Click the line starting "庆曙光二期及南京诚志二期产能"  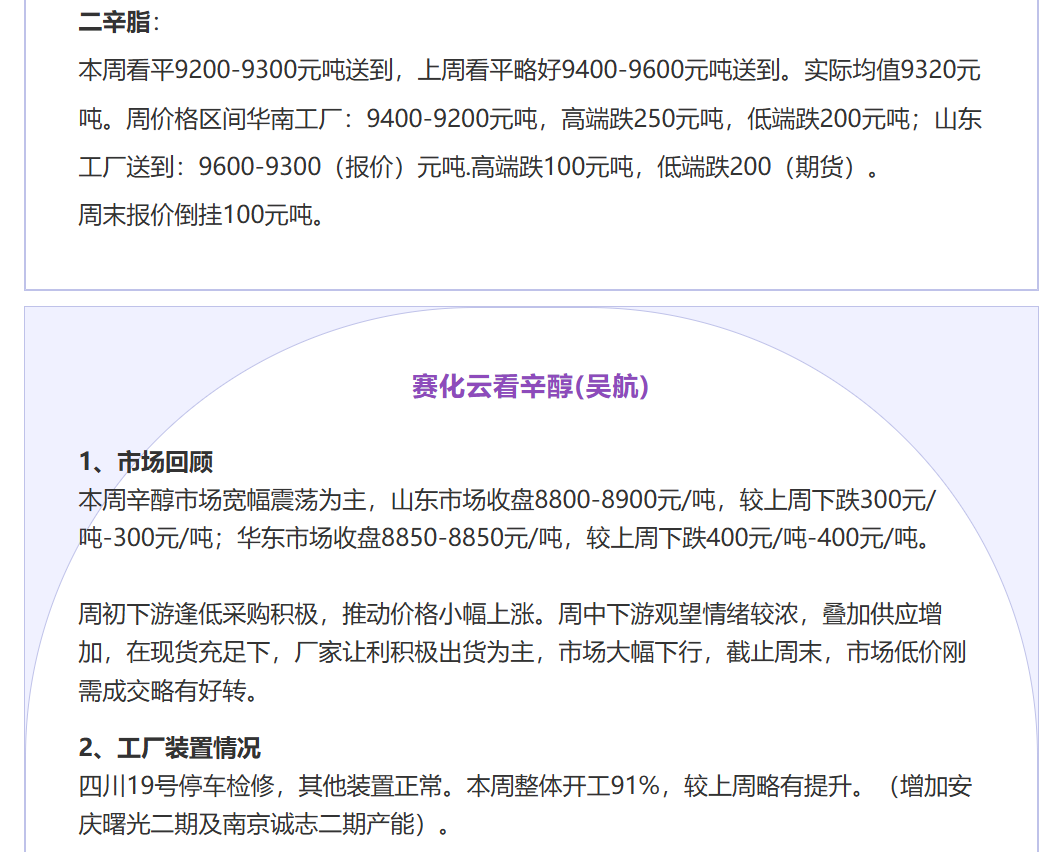(264, 824)
